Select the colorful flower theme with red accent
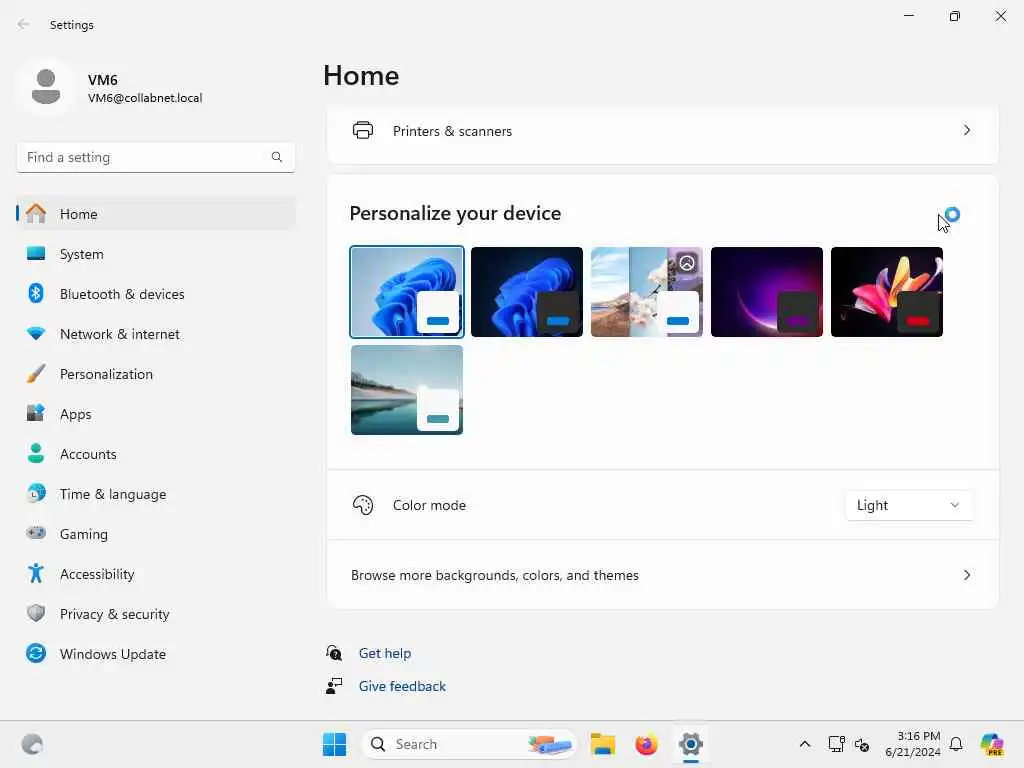The image size is (1024, 768). 887,291
